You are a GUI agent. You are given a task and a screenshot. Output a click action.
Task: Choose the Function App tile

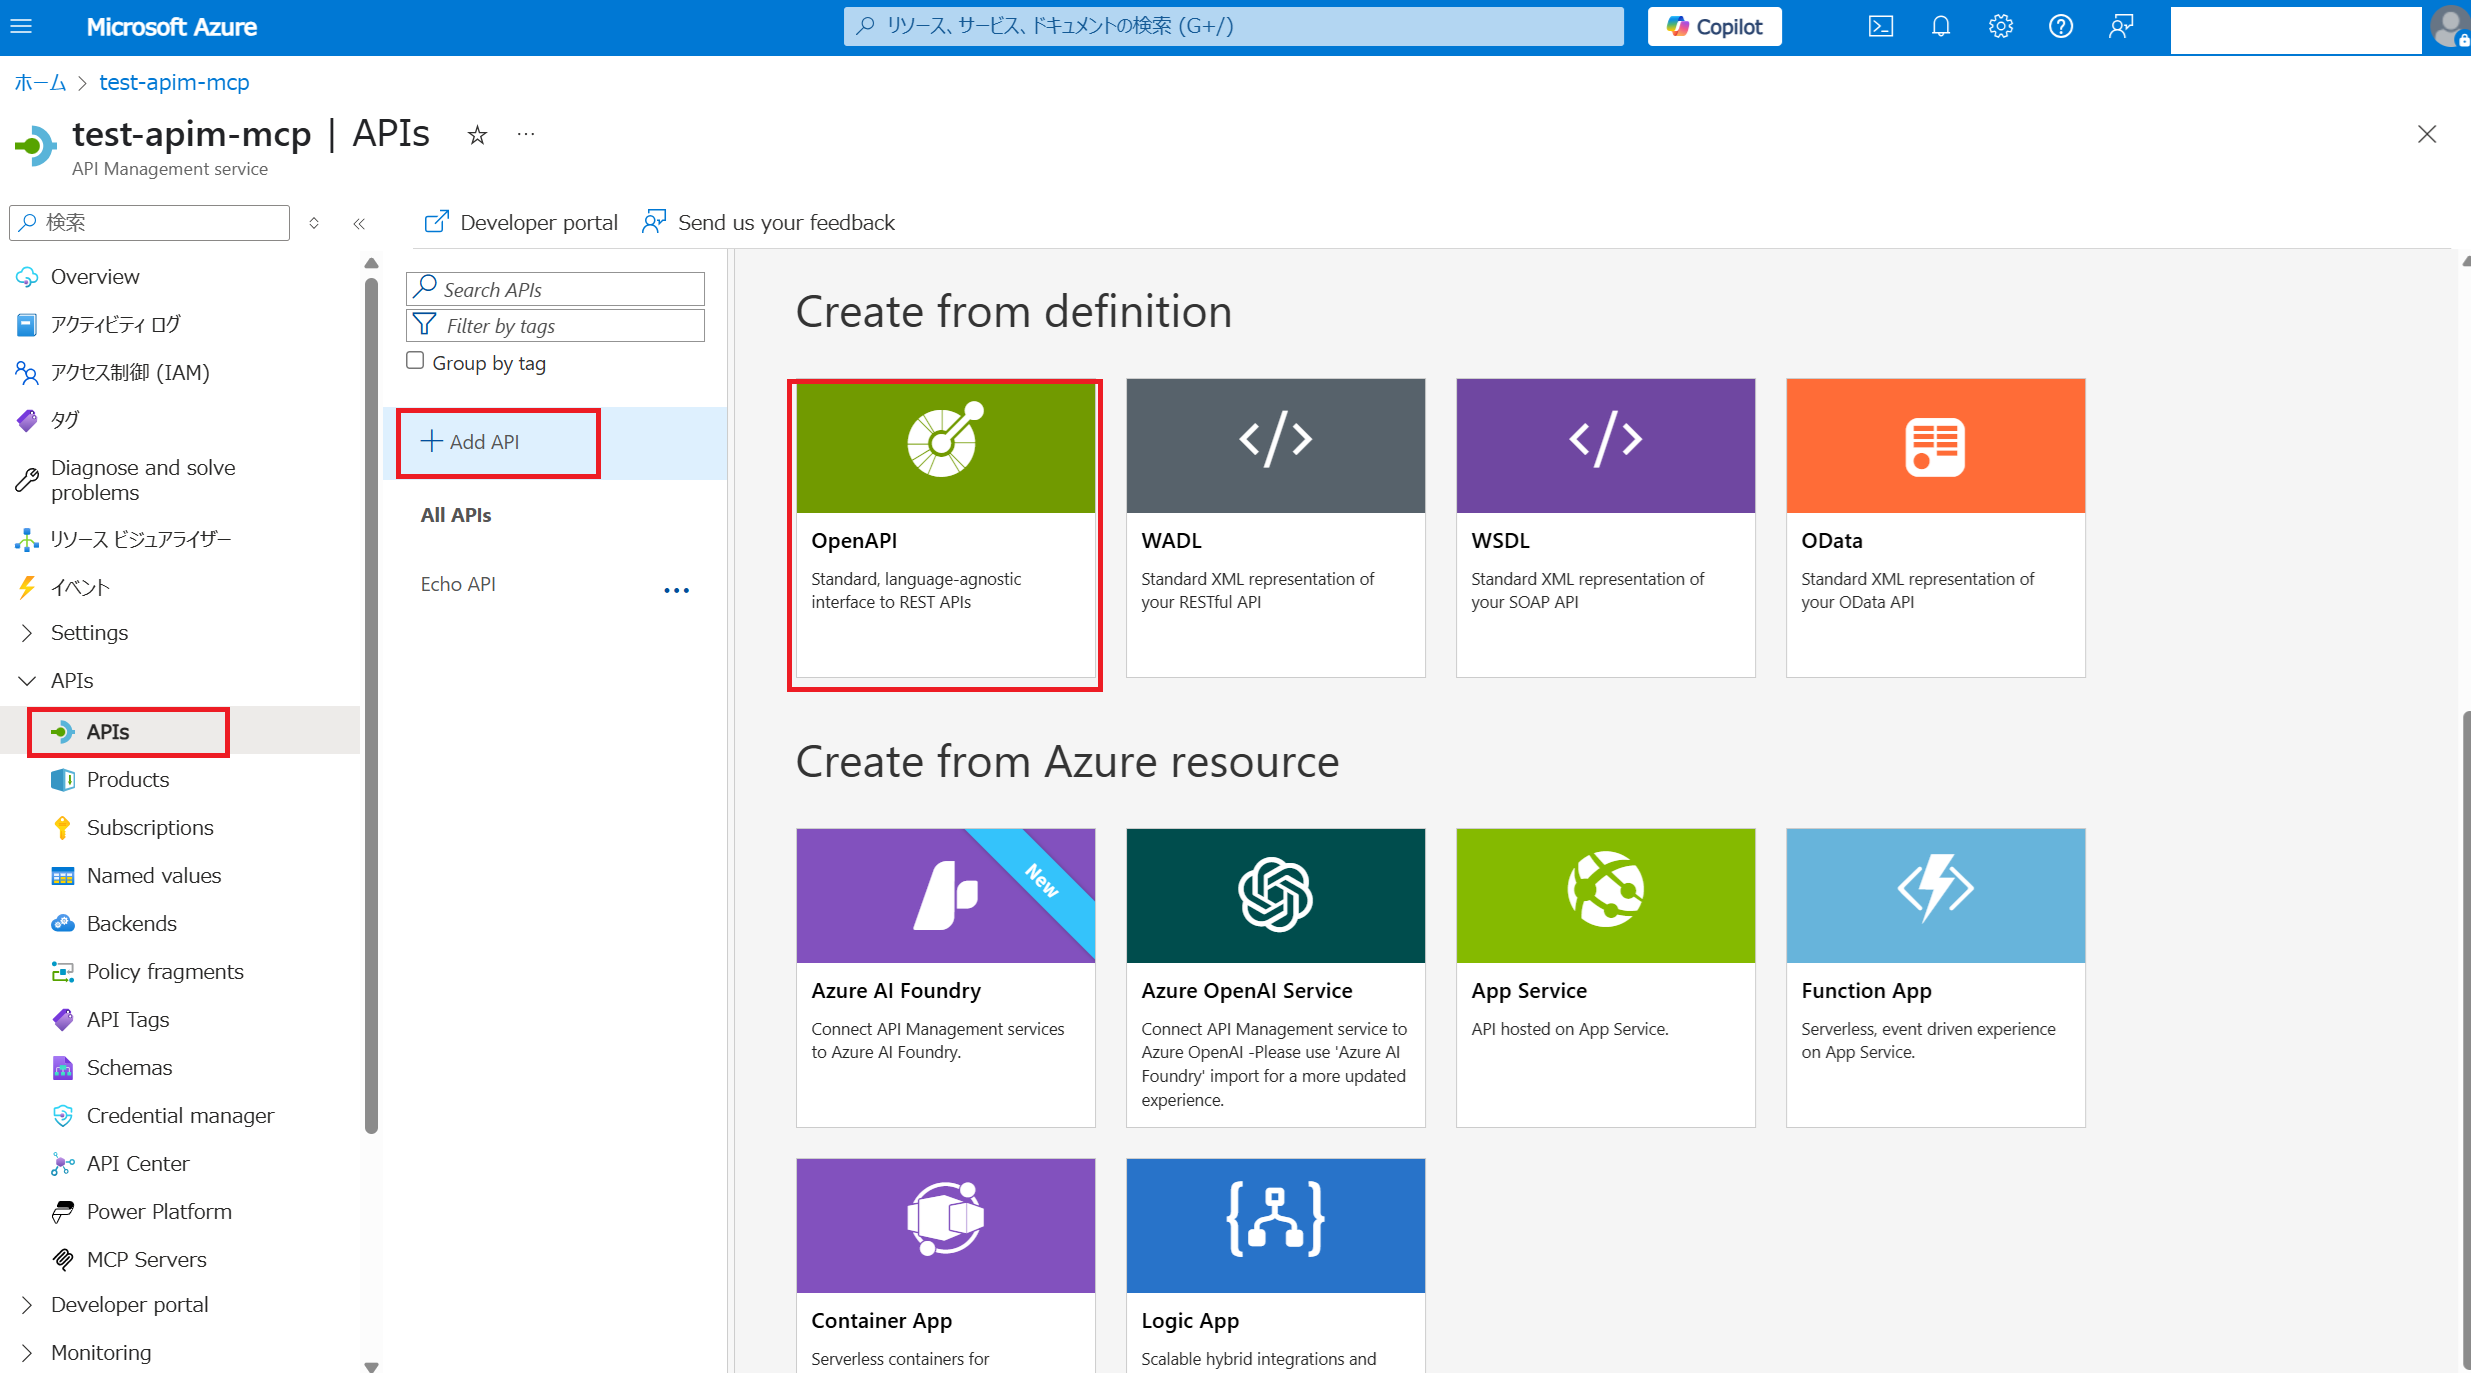1935,978
